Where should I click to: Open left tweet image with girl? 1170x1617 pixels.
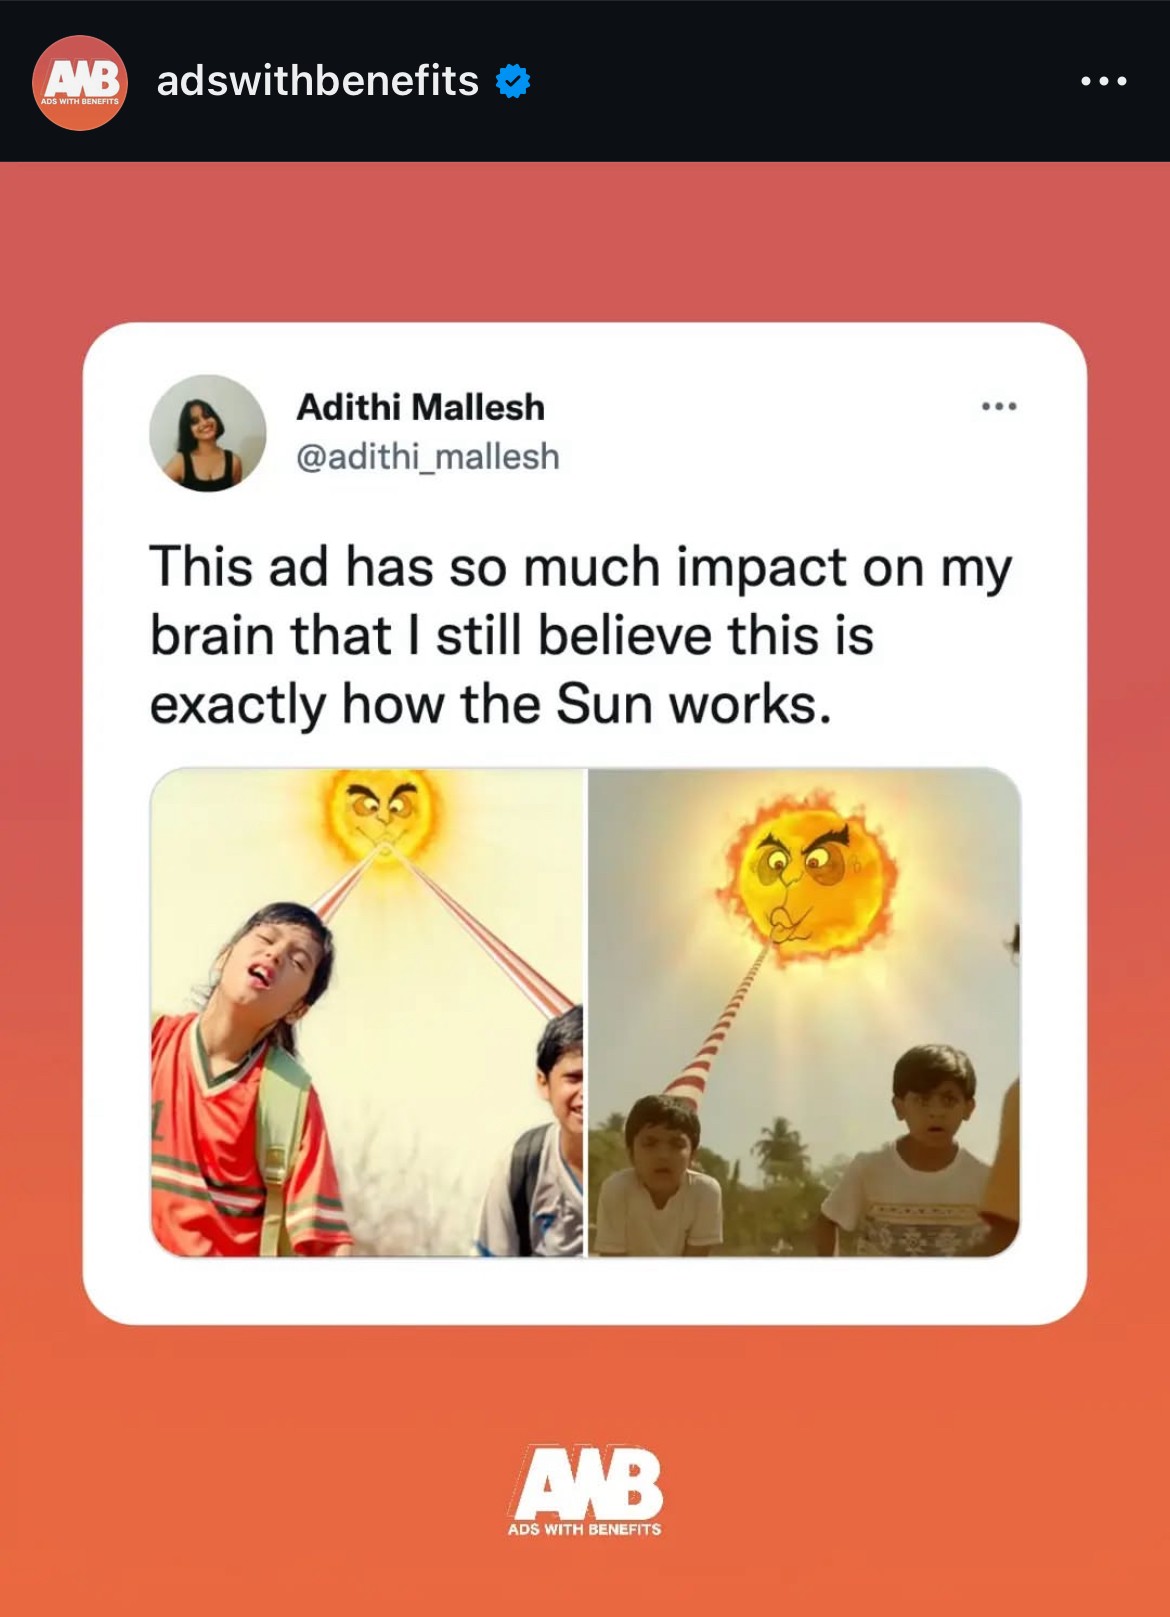tap(367, 1012)
